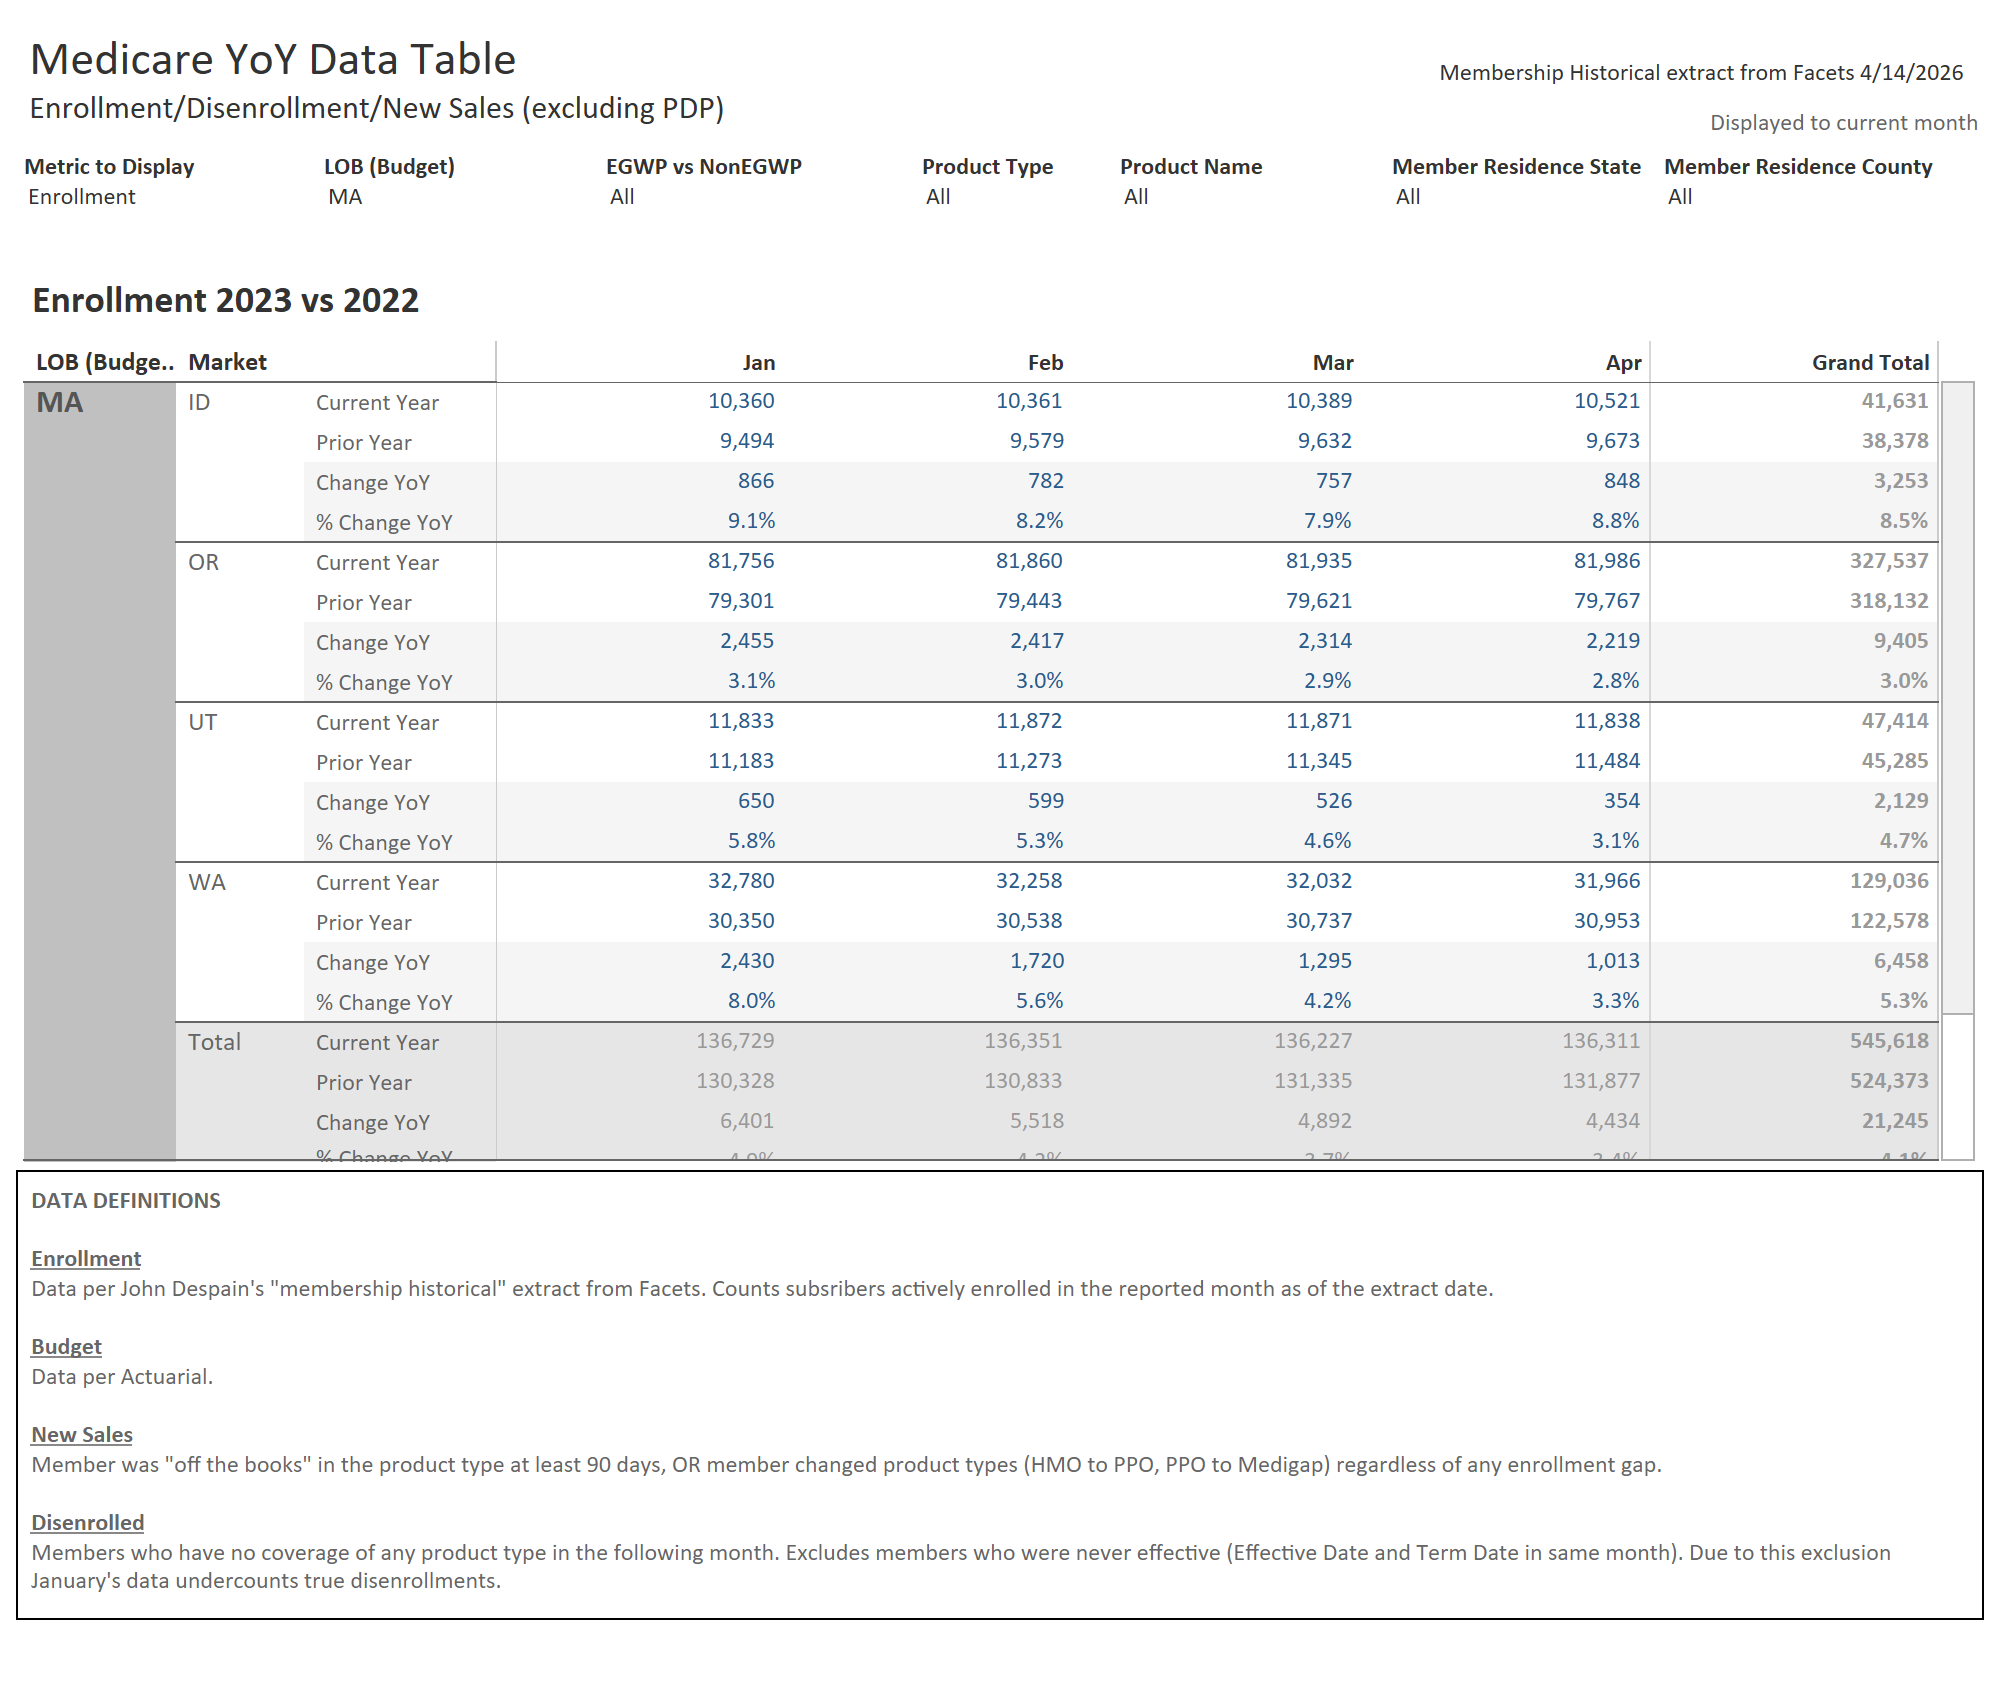
Task: Click the Medicare YoY Data Table title
Action: pos(273,59)
